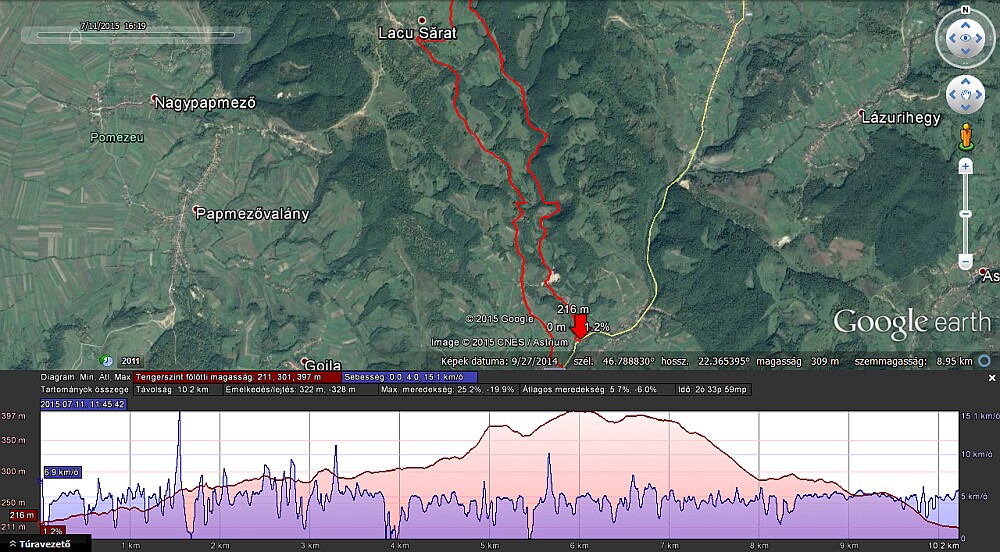Select the Lacu Sărat place marker
Image resolution: width=1000 pixels, height=552 pixels.
[x=421, y=20]
